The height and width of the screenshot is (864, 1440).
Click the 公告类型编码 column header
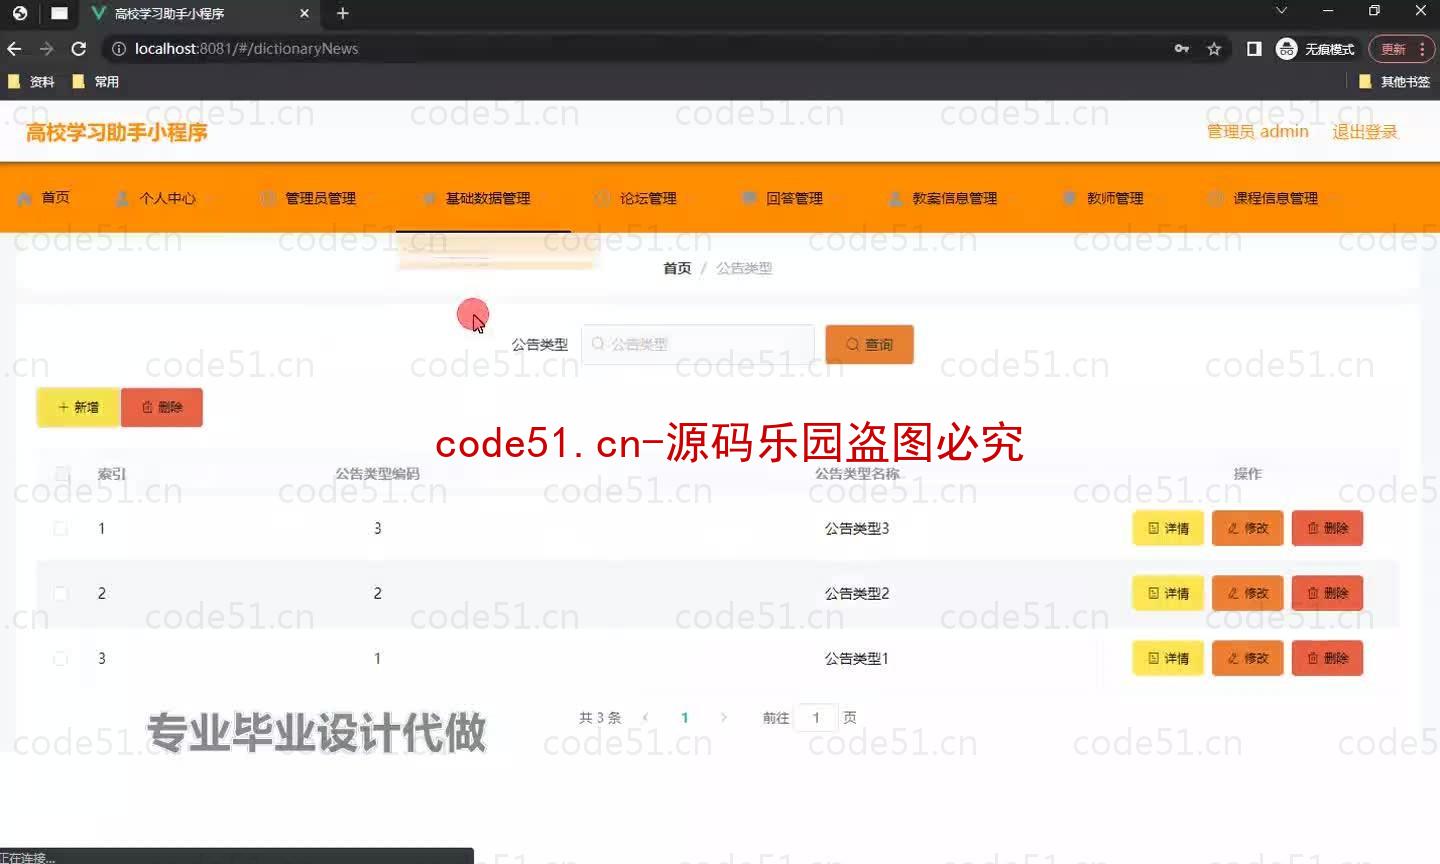tap(377, 473)
